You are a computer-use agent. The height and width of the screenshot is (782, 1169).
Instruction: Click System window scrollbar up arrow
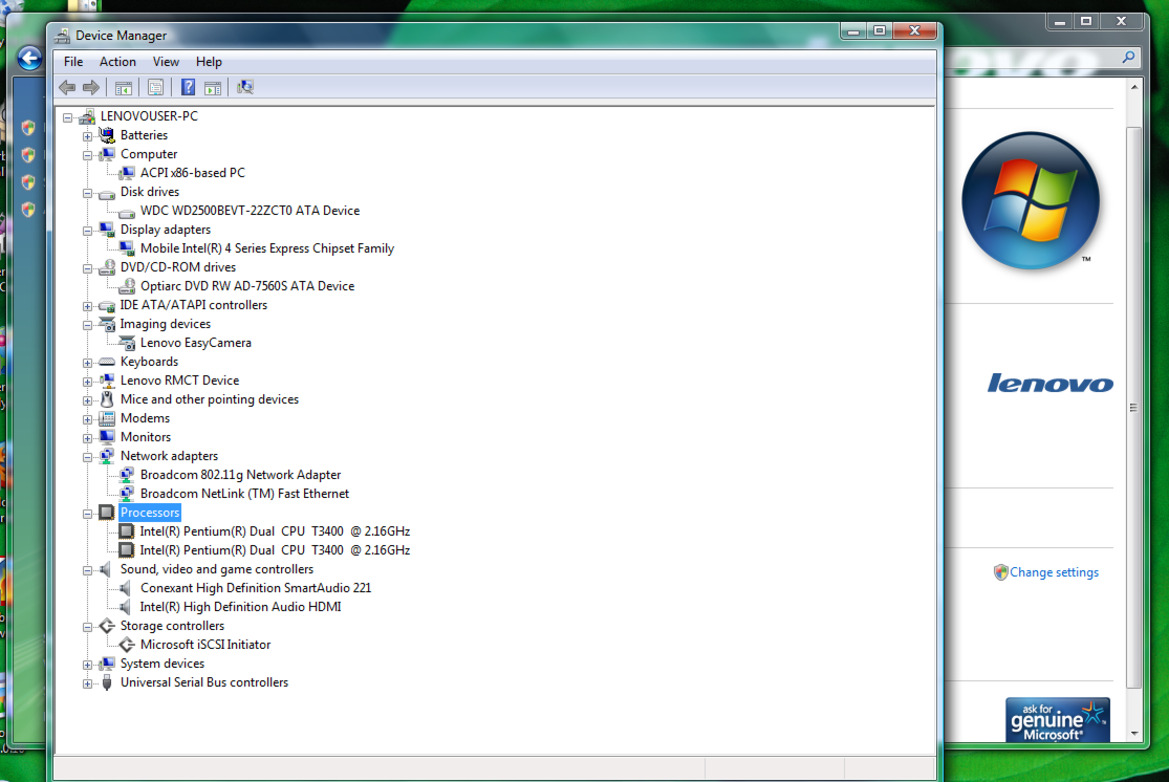point(1134,87)
